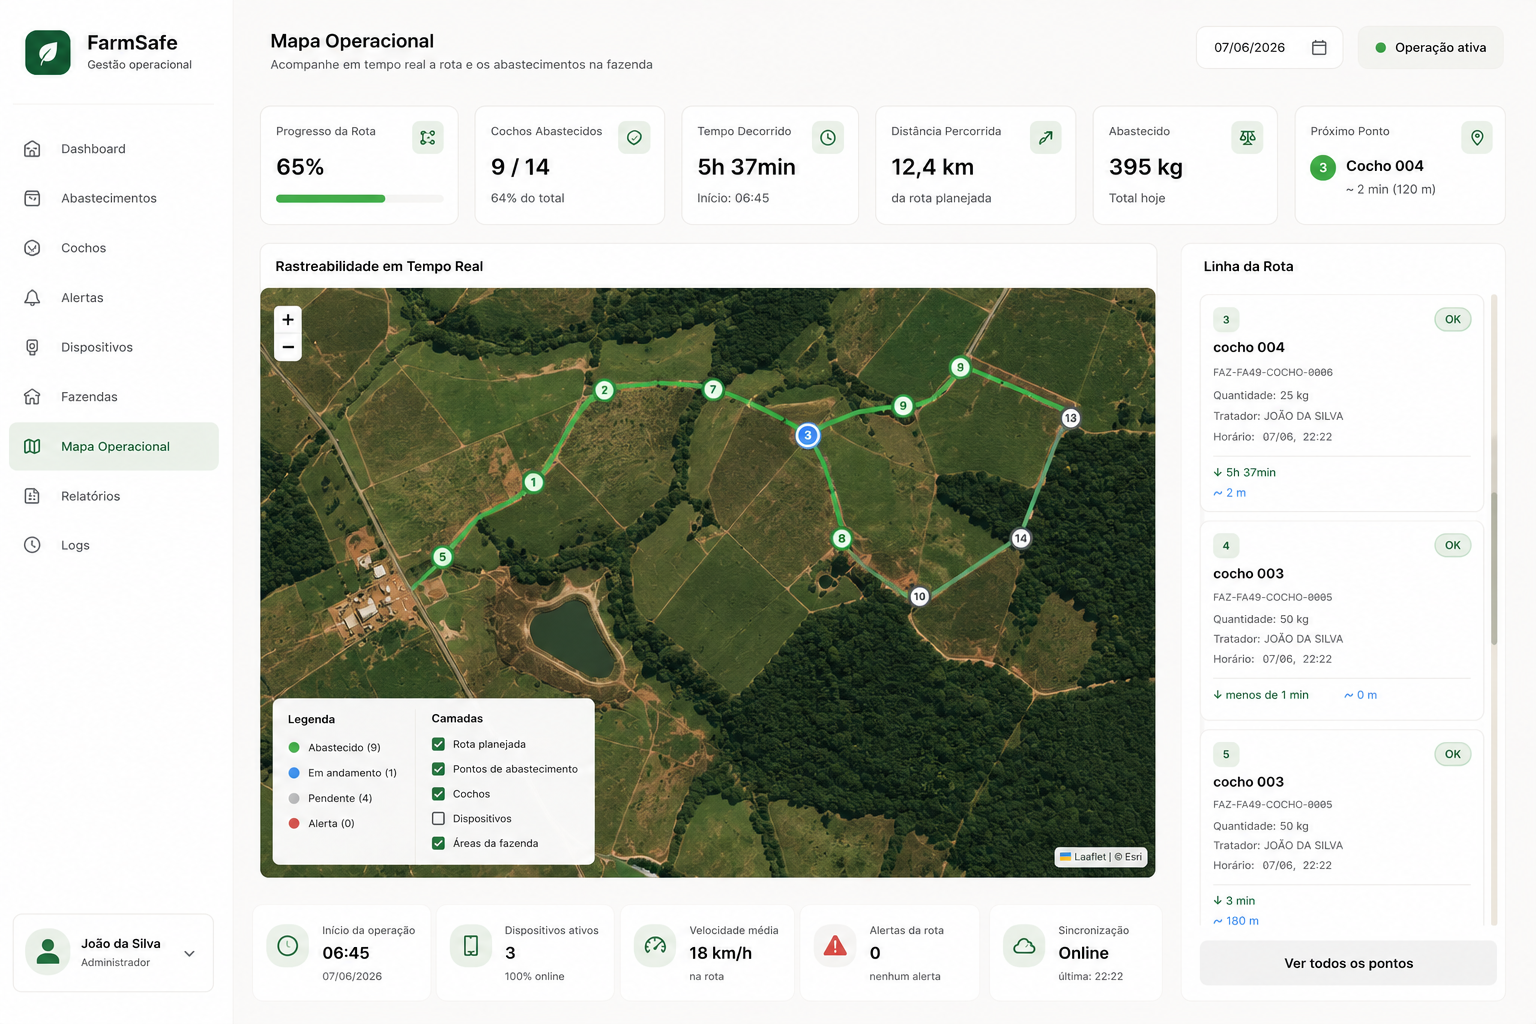
Task: Click the Cochos sidebar icon
Action: click(x=32, y=248)
